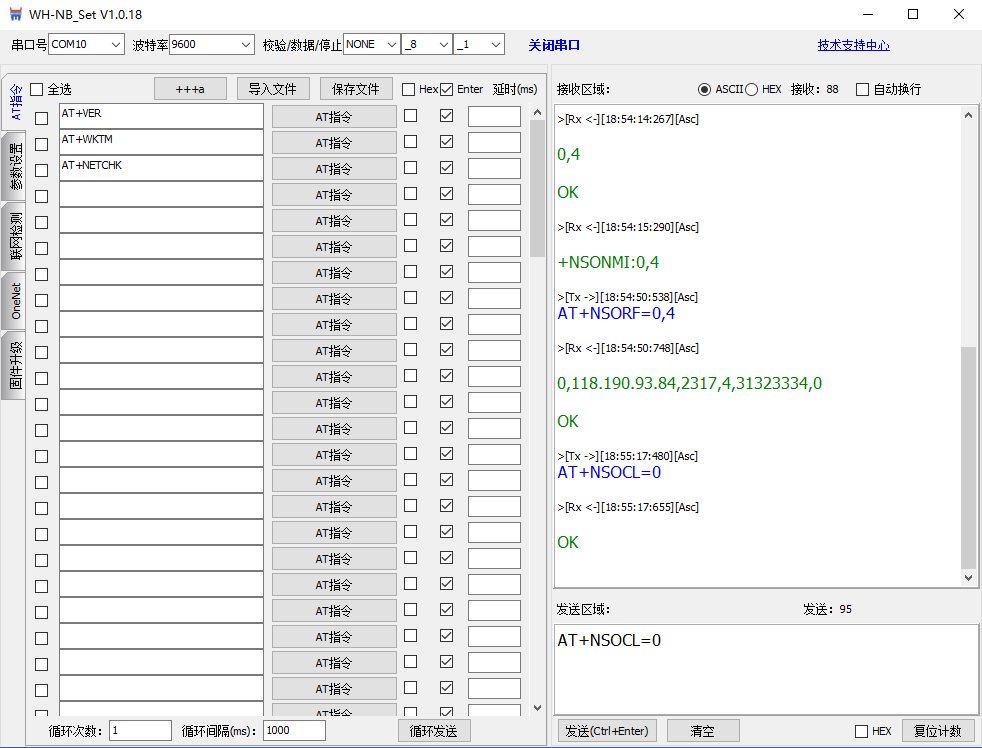Click the AT+VER command input field
982x748 pixels.
[x=162, y=117]
